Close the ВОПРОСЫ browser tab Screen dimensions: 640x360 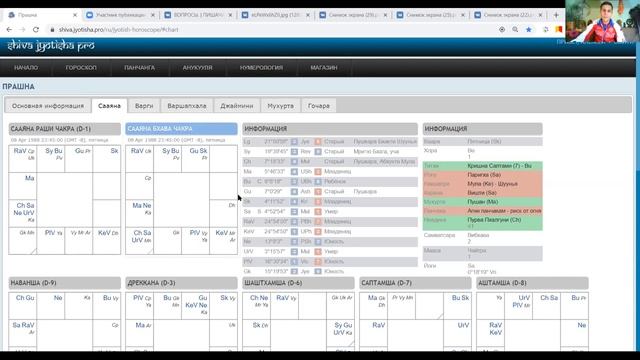point(230,15)
